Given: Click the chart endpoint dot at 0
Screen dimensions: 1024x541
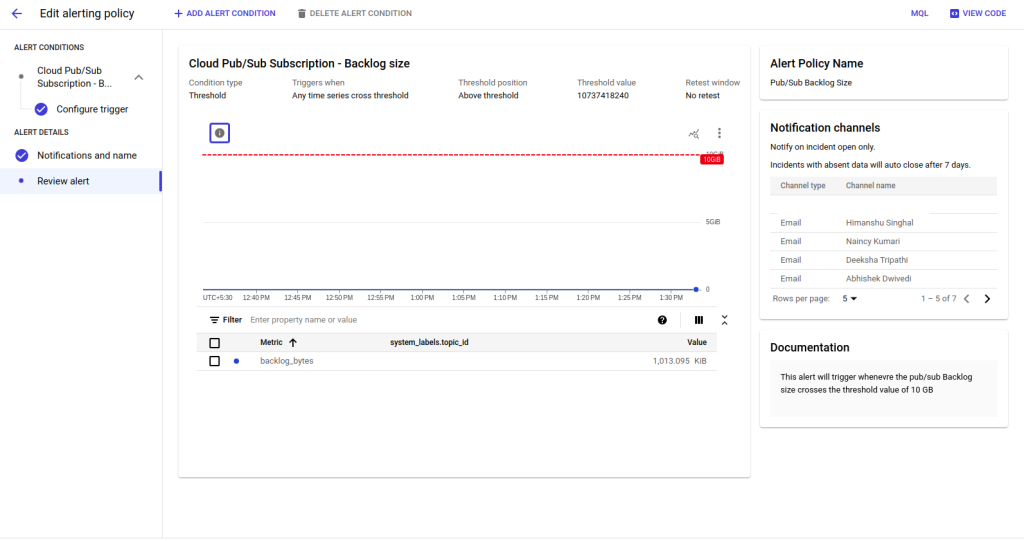Looking at the screenshot, I should 696,289.
